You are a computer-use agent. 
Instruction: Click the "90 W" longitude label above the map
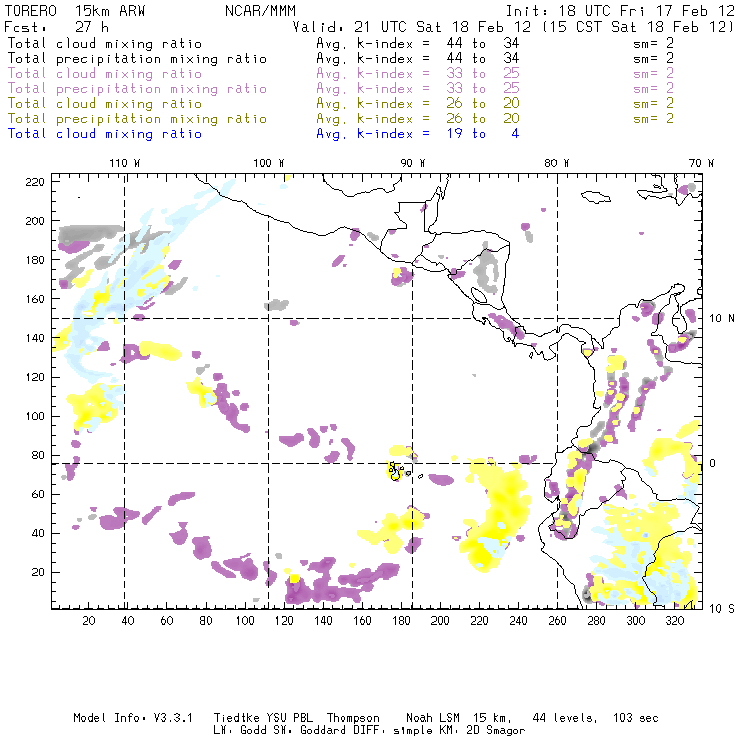tap(413, 163)
